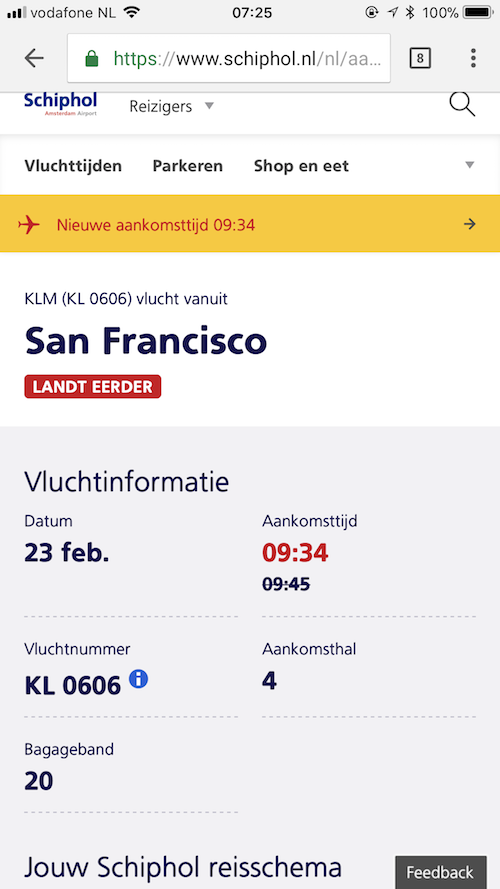The image size is (500, 889).
Task: Click the blue info icon beside KL 0606
Action: click(138, 679)
